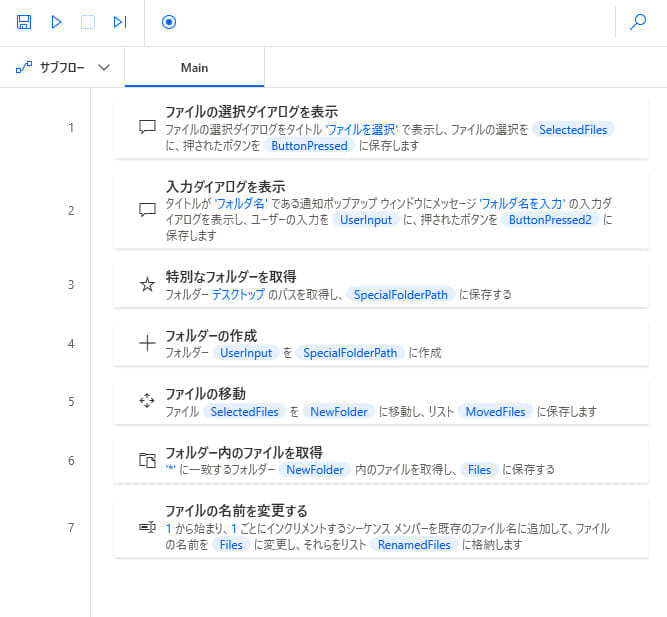Select SelectedFiles variable in ファイルの移動
This screenshot has width=667, height=617.
[x=244, y=411]
